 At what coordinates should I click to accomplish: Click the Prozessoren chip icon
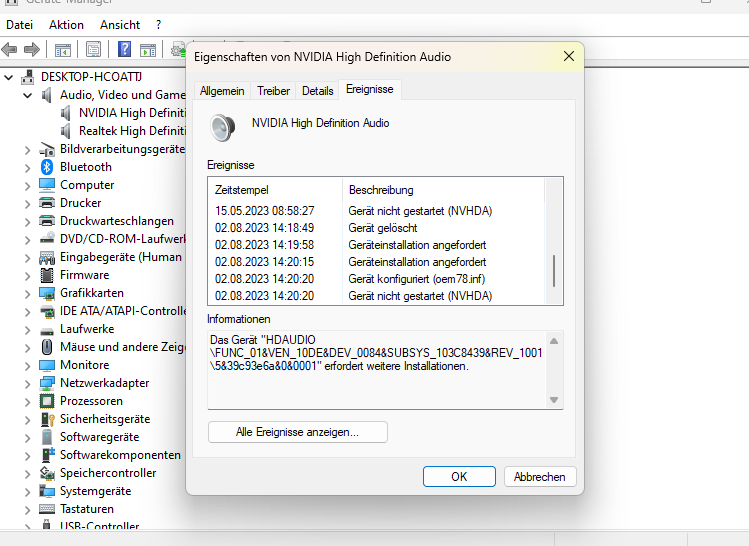[47, 401]
